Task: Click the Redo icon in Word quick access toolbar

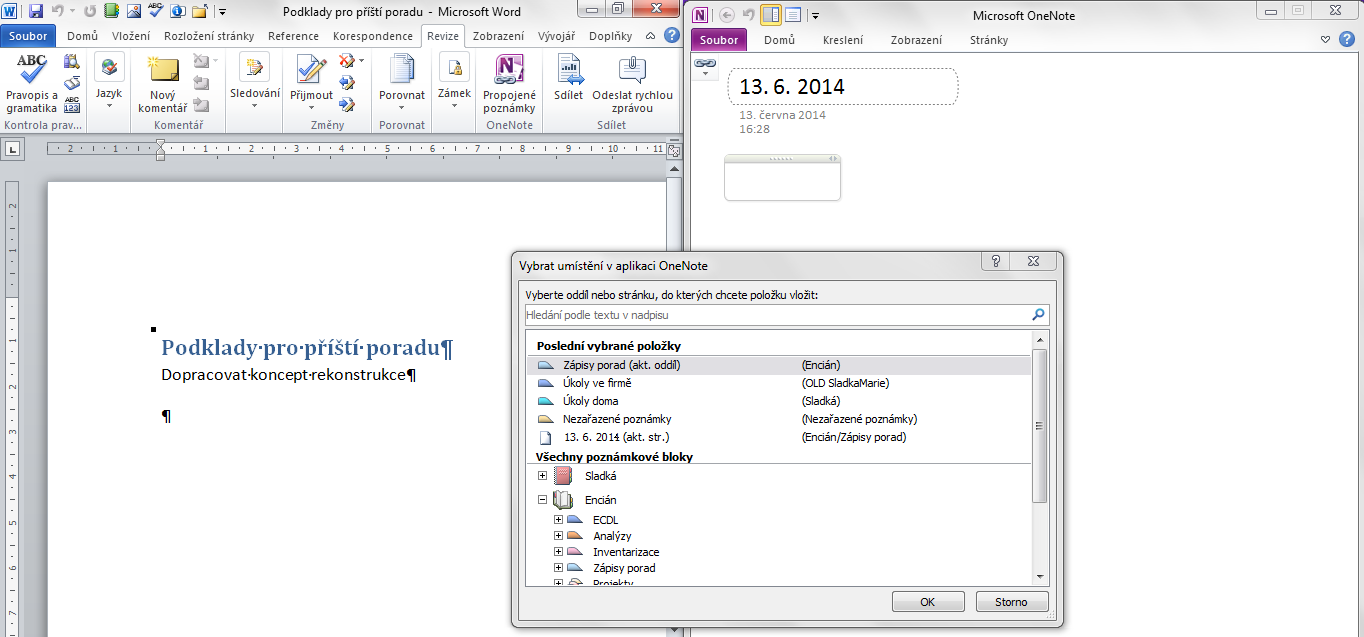Action: [x=91, y=11]
